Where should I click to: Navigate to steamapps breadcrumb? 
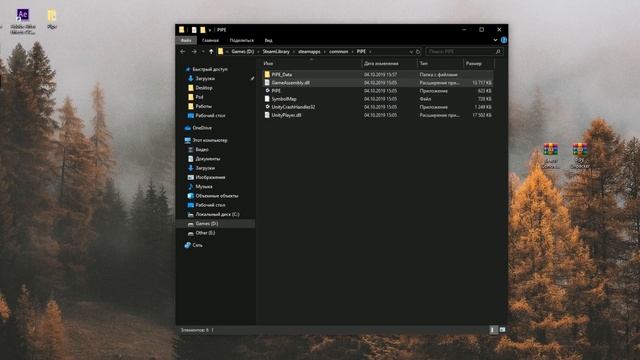click(309, 52)
